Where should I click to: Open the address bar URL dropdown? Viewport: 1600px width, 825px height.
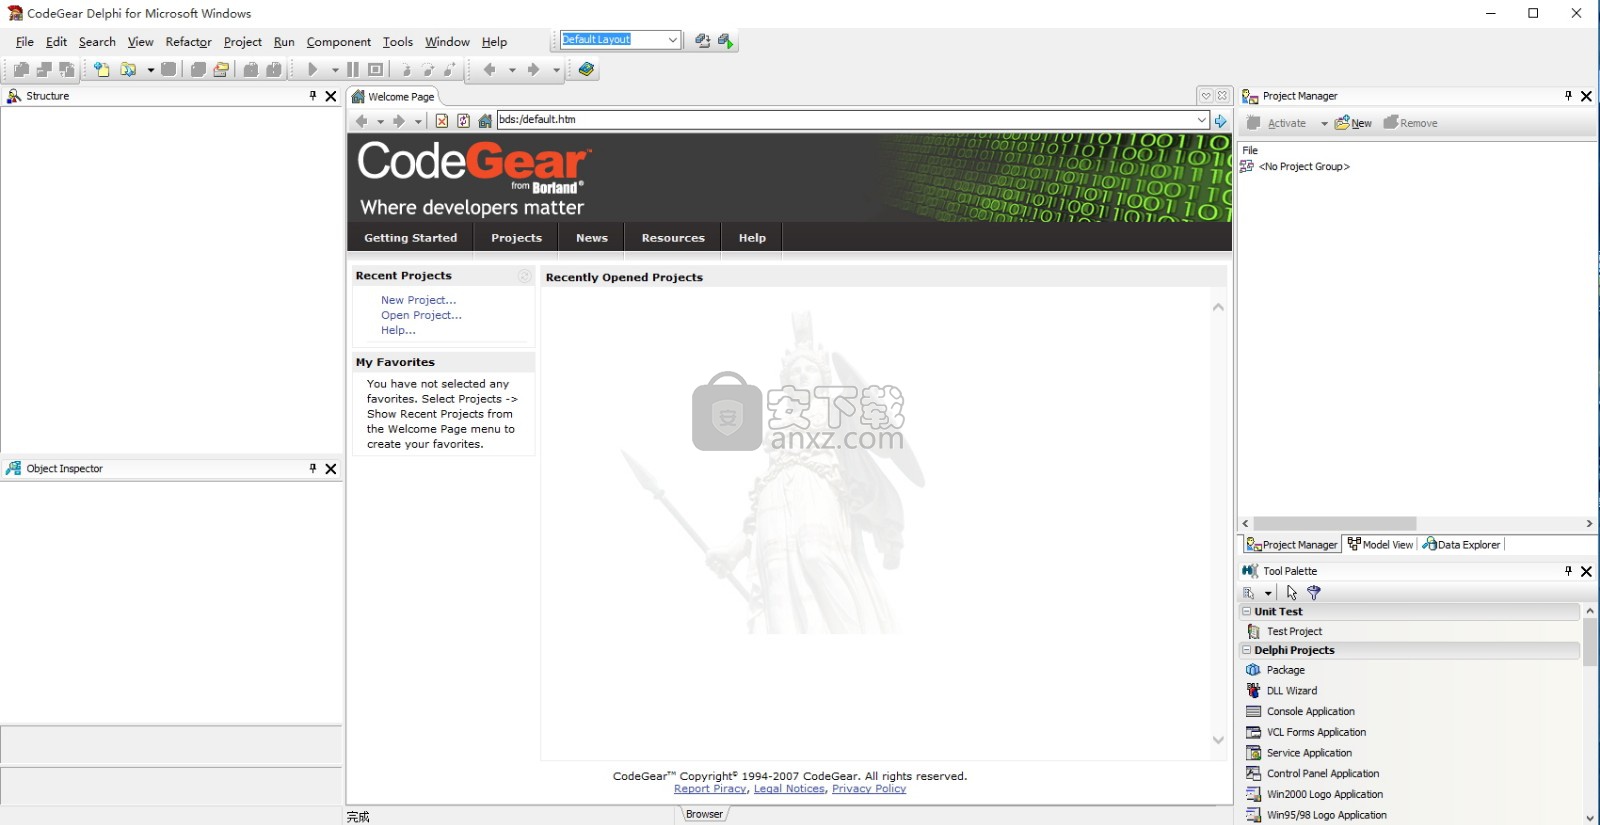(x=1201, y=120)
